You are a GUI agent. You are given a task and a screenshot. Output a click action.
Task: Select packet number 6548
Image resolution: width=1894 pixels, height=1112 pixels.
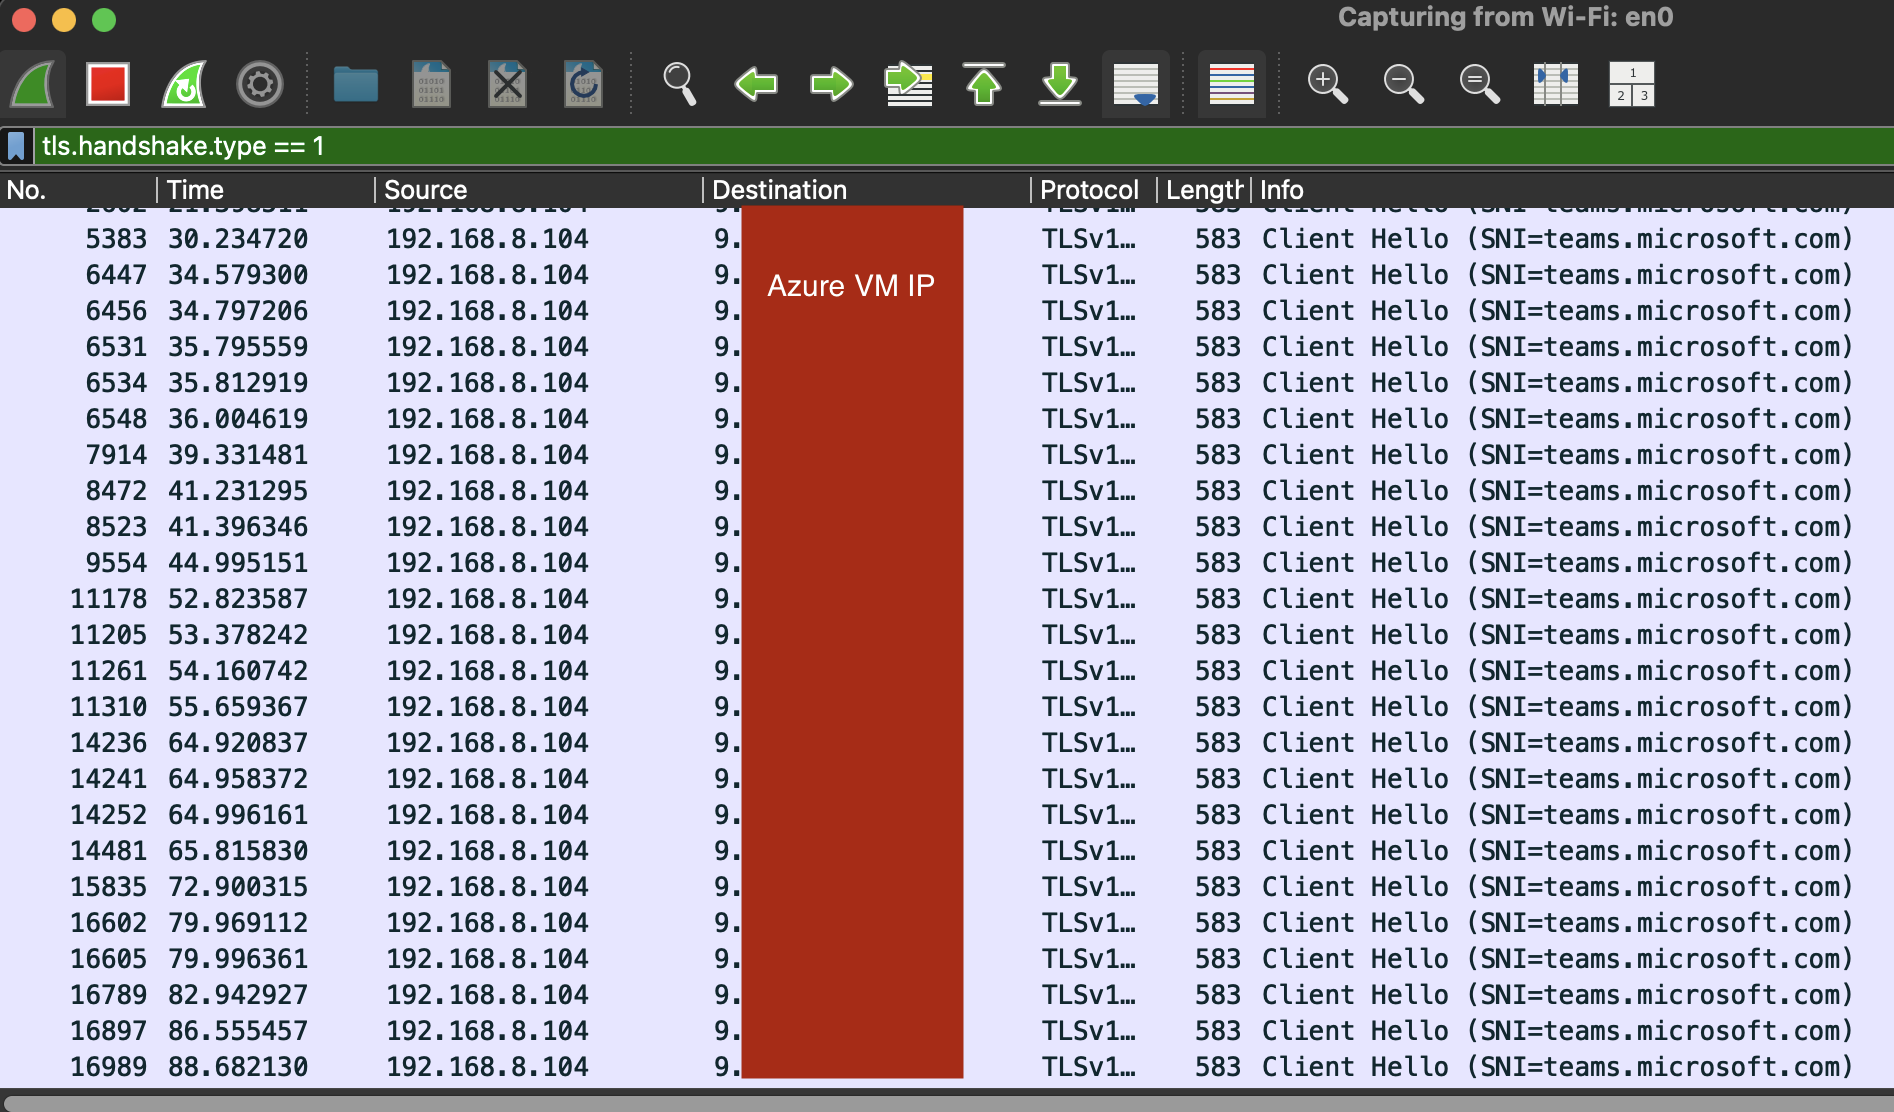[x=947, y=419]
